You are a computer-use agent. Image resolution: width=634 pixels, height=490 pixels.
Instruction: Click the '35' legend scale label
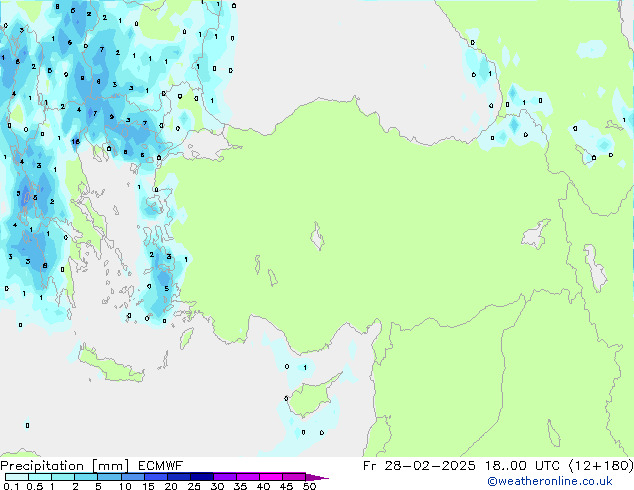pos(240,486)
